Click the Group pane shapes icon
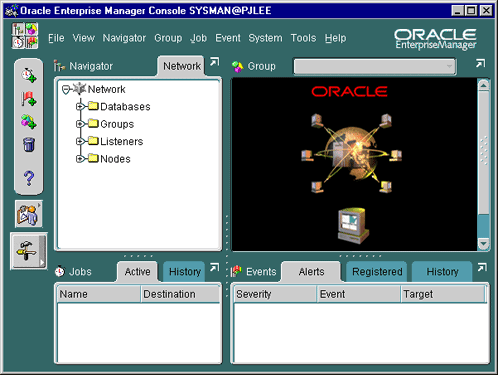 tap(238, 66)
